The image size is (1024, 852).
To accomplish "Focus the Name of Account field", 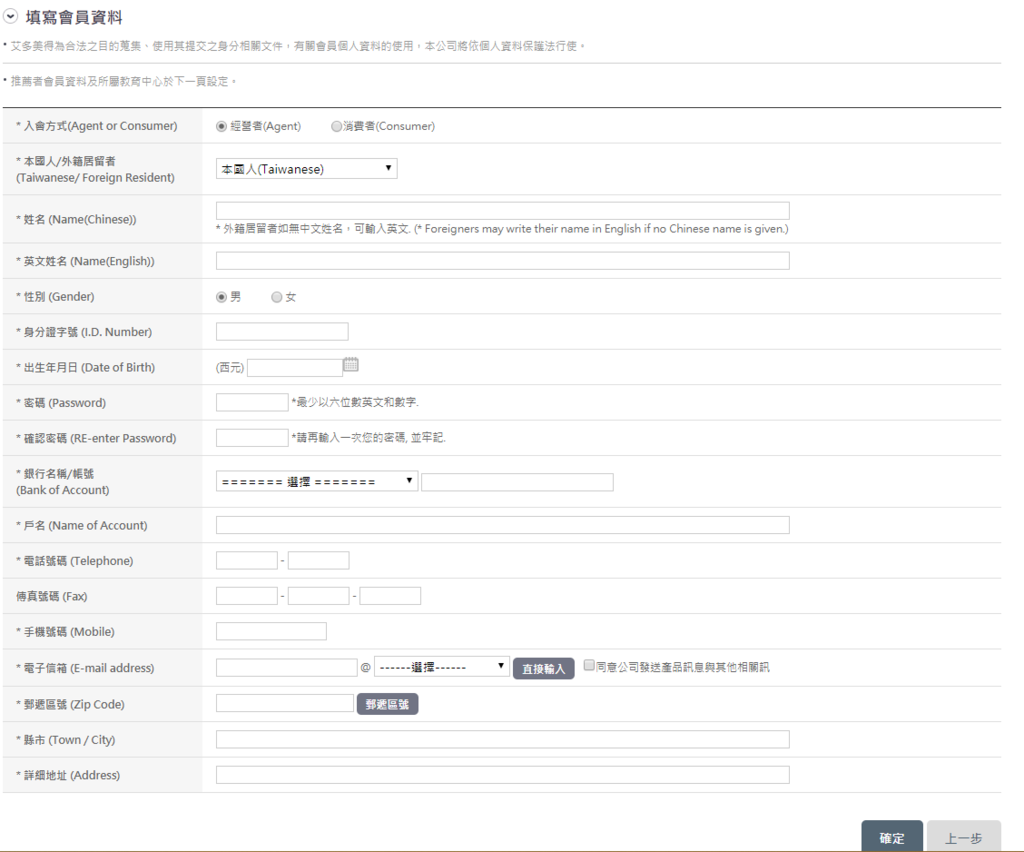I will (x=503, y=526).
